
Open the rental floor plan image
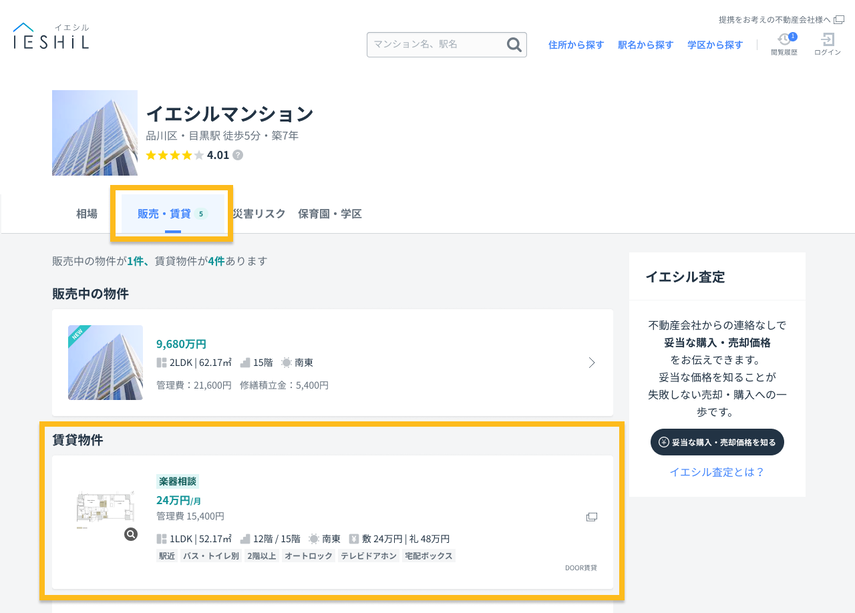click(105, 510)
